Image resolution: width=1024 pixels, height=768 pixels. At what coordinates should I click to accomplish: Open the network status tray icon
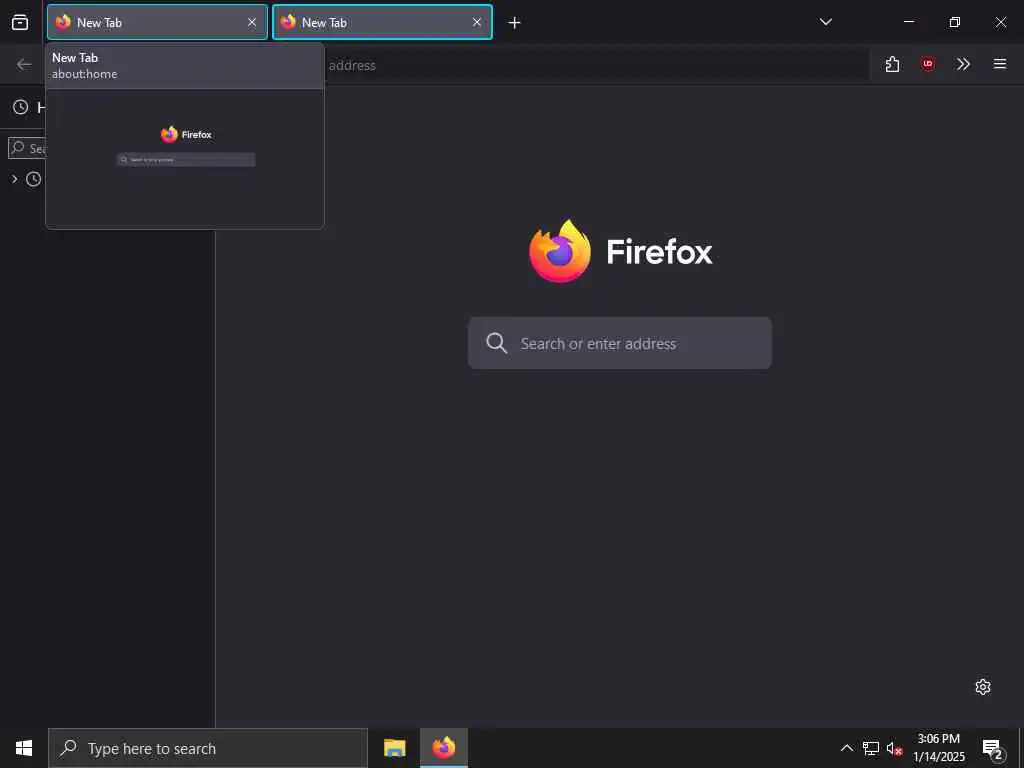tap(871, 748)
